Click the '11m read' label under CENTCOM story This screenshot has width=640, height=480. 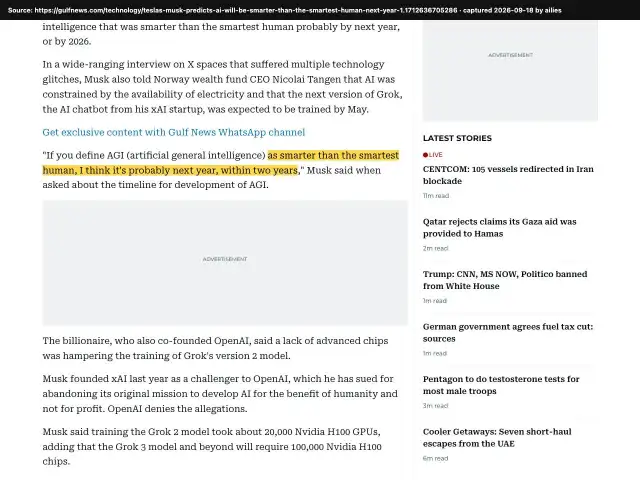click(436, 196)
